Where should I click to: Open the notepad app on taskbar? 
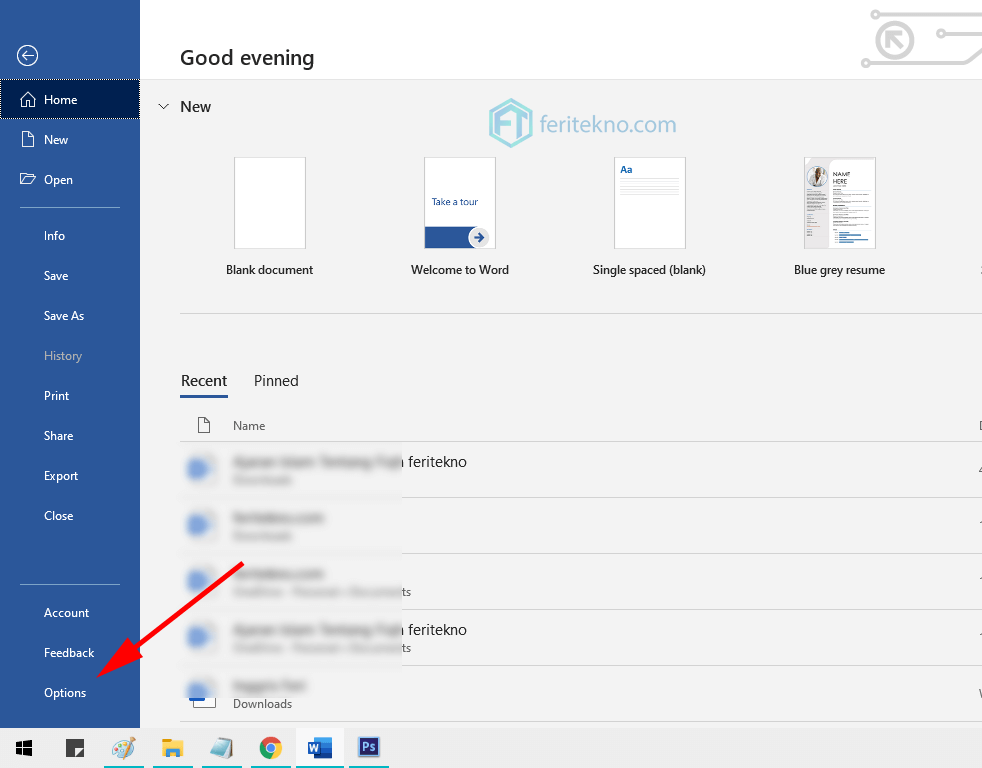[221, 748]
